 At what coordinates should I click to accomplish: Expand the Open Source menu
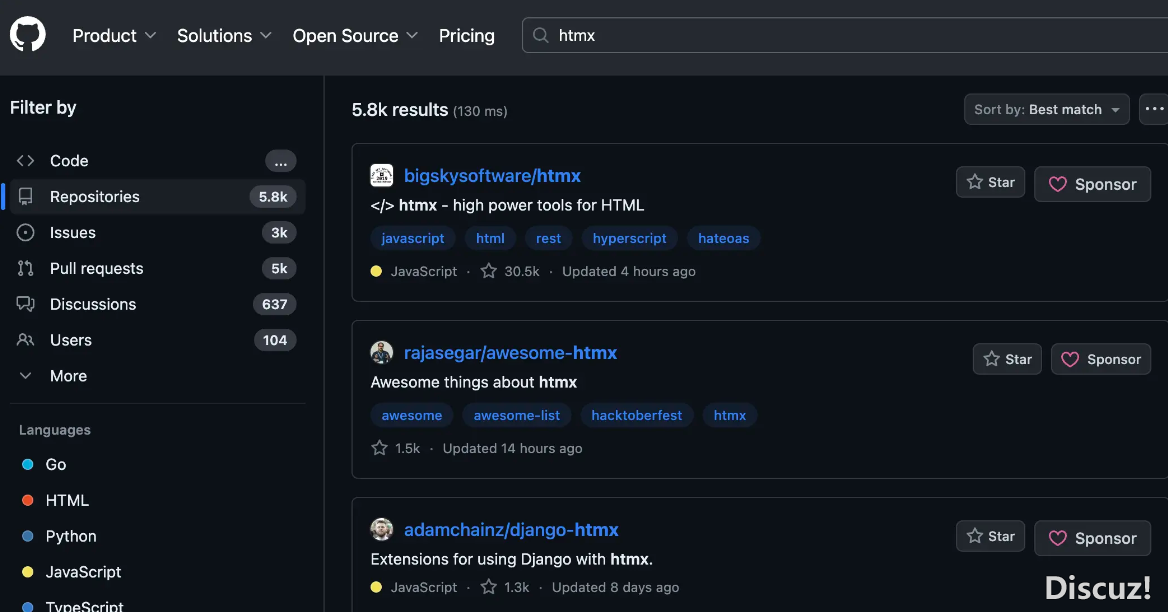tap(355, 36)
